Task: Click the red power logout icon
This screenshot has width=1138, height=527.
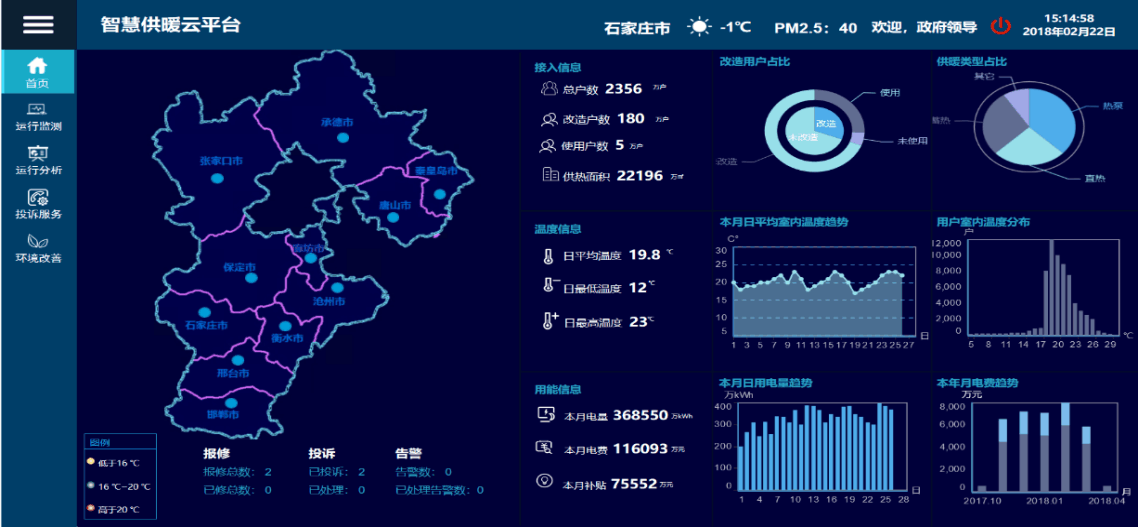Action: click(x=1000, y=26)
